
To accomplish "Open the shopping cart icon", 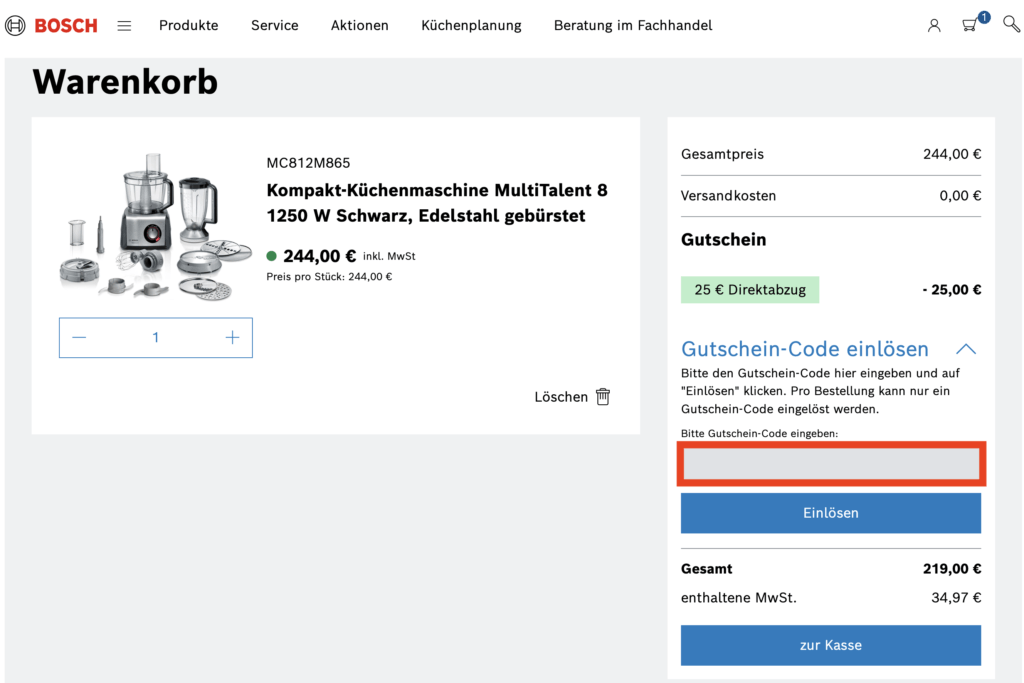I will tap(970, 25).
